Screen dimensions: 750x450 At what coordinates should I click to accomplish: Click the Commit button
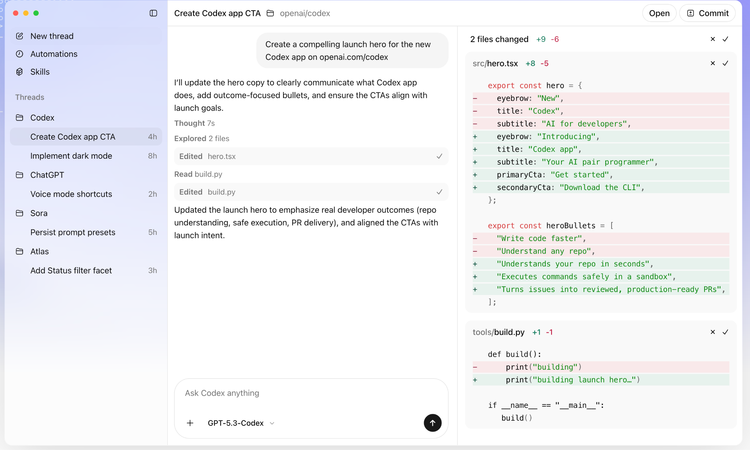[707, 13]
